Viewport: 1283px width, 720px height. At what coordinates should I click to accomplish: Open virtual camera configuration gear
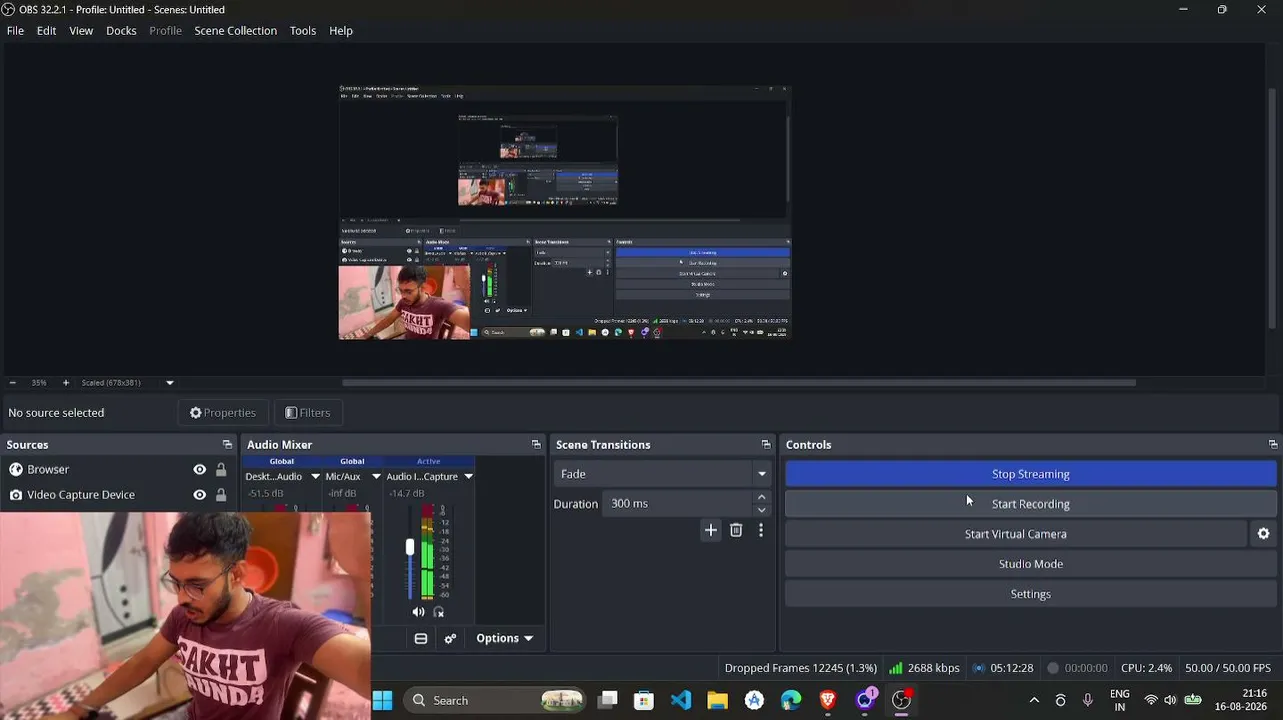pyautogui.click(x=1263, y=534)
